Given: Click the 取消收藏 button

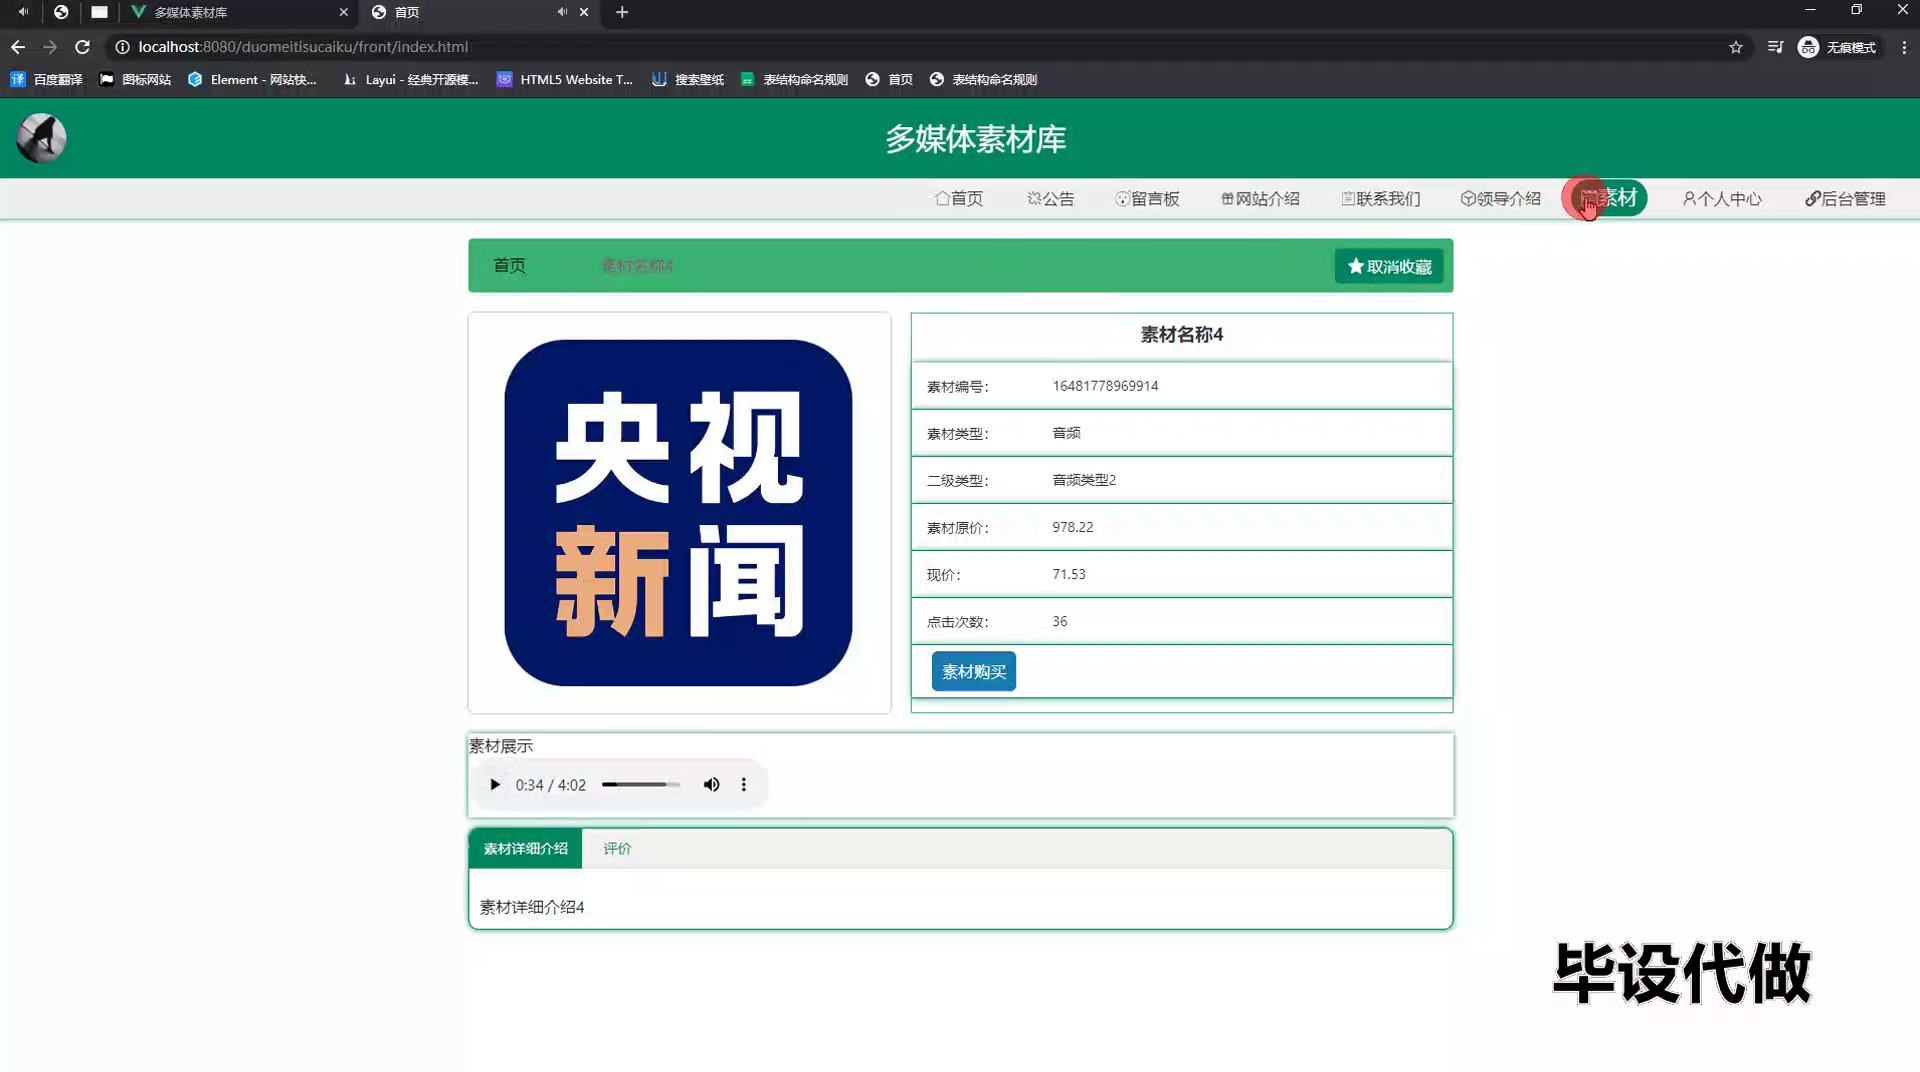Looking at the screenshot, I should click(1389, 266).
